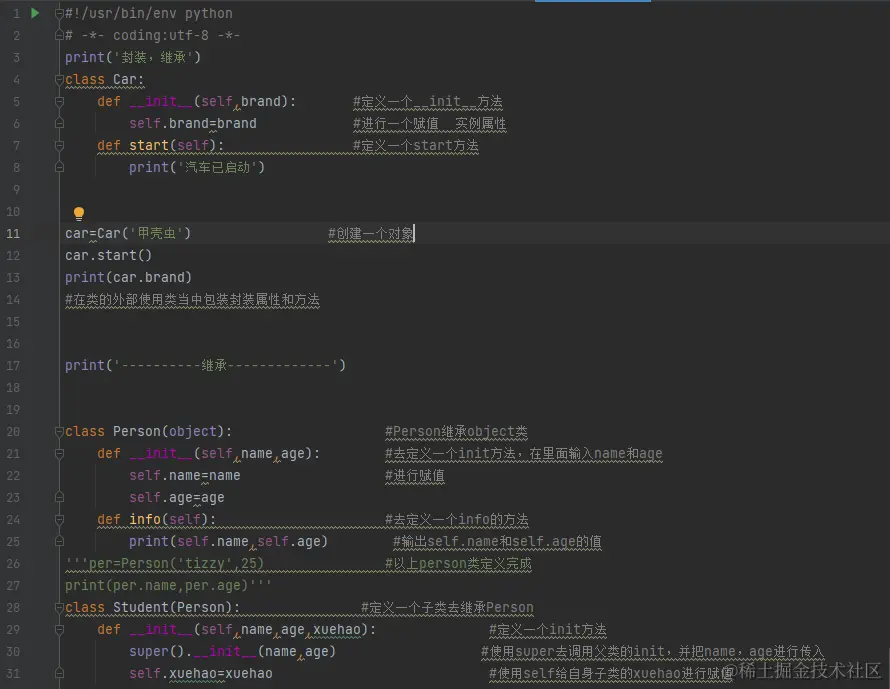Collapse the shebang header fold region
Screen dimensions: 890x689
58,13
